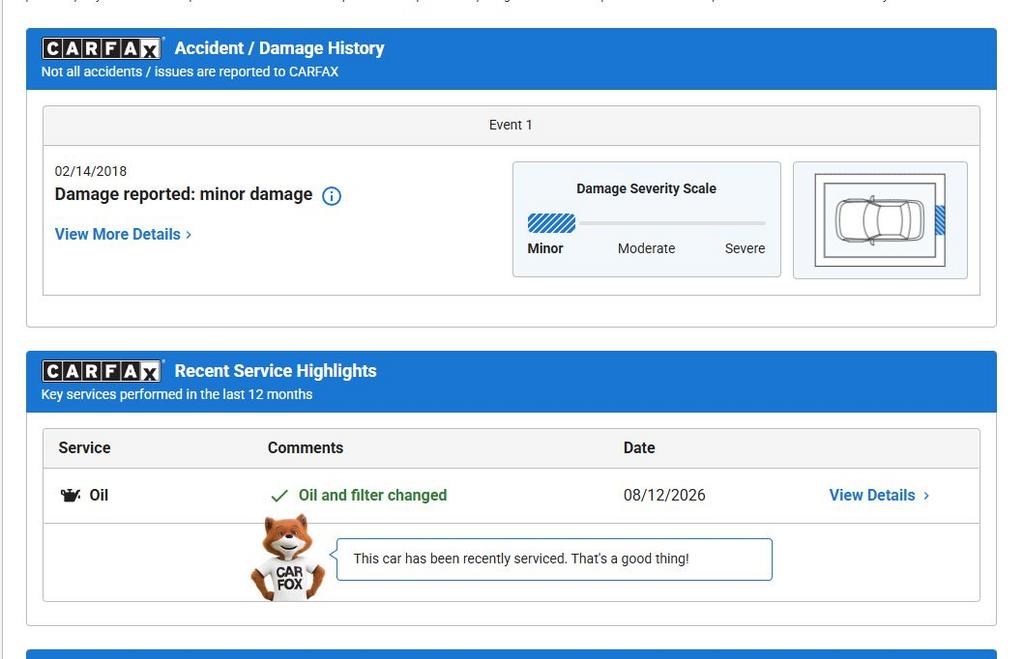
Task: Click 'Damage reported: minor damage' text
Action: (184, 195)
